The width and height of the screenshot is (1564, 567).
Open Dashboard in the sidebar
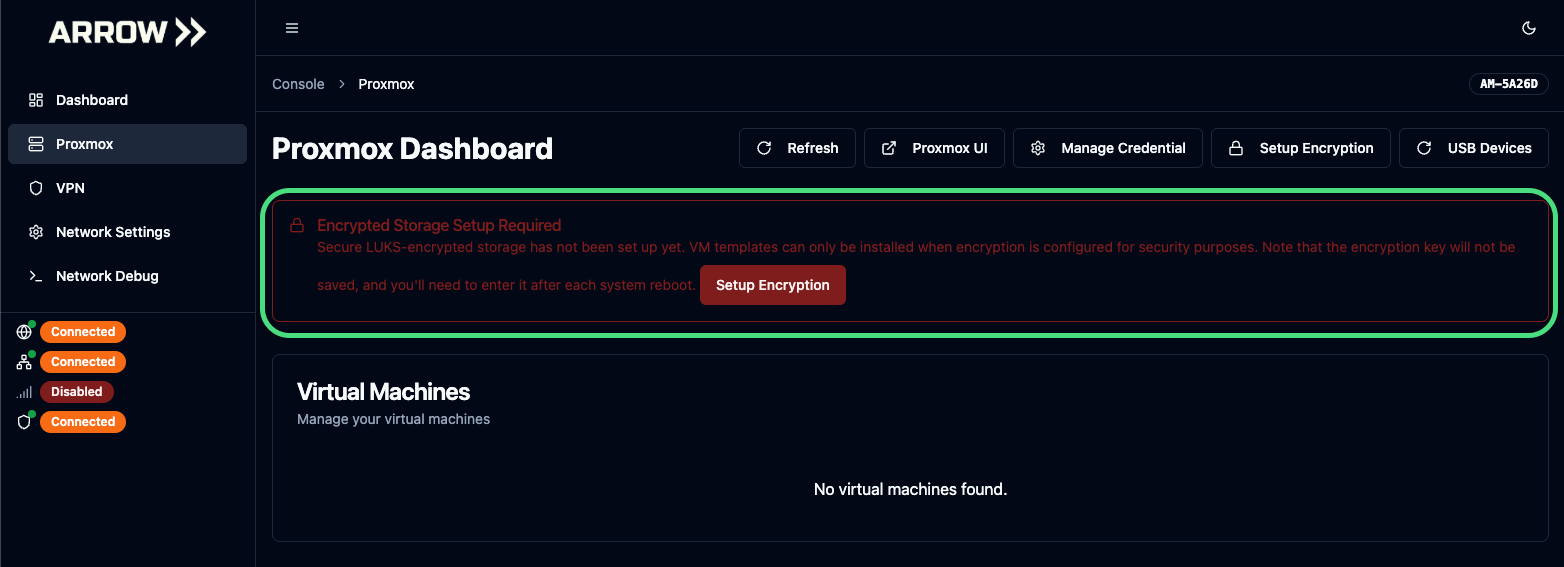click(x=92, y=100)
